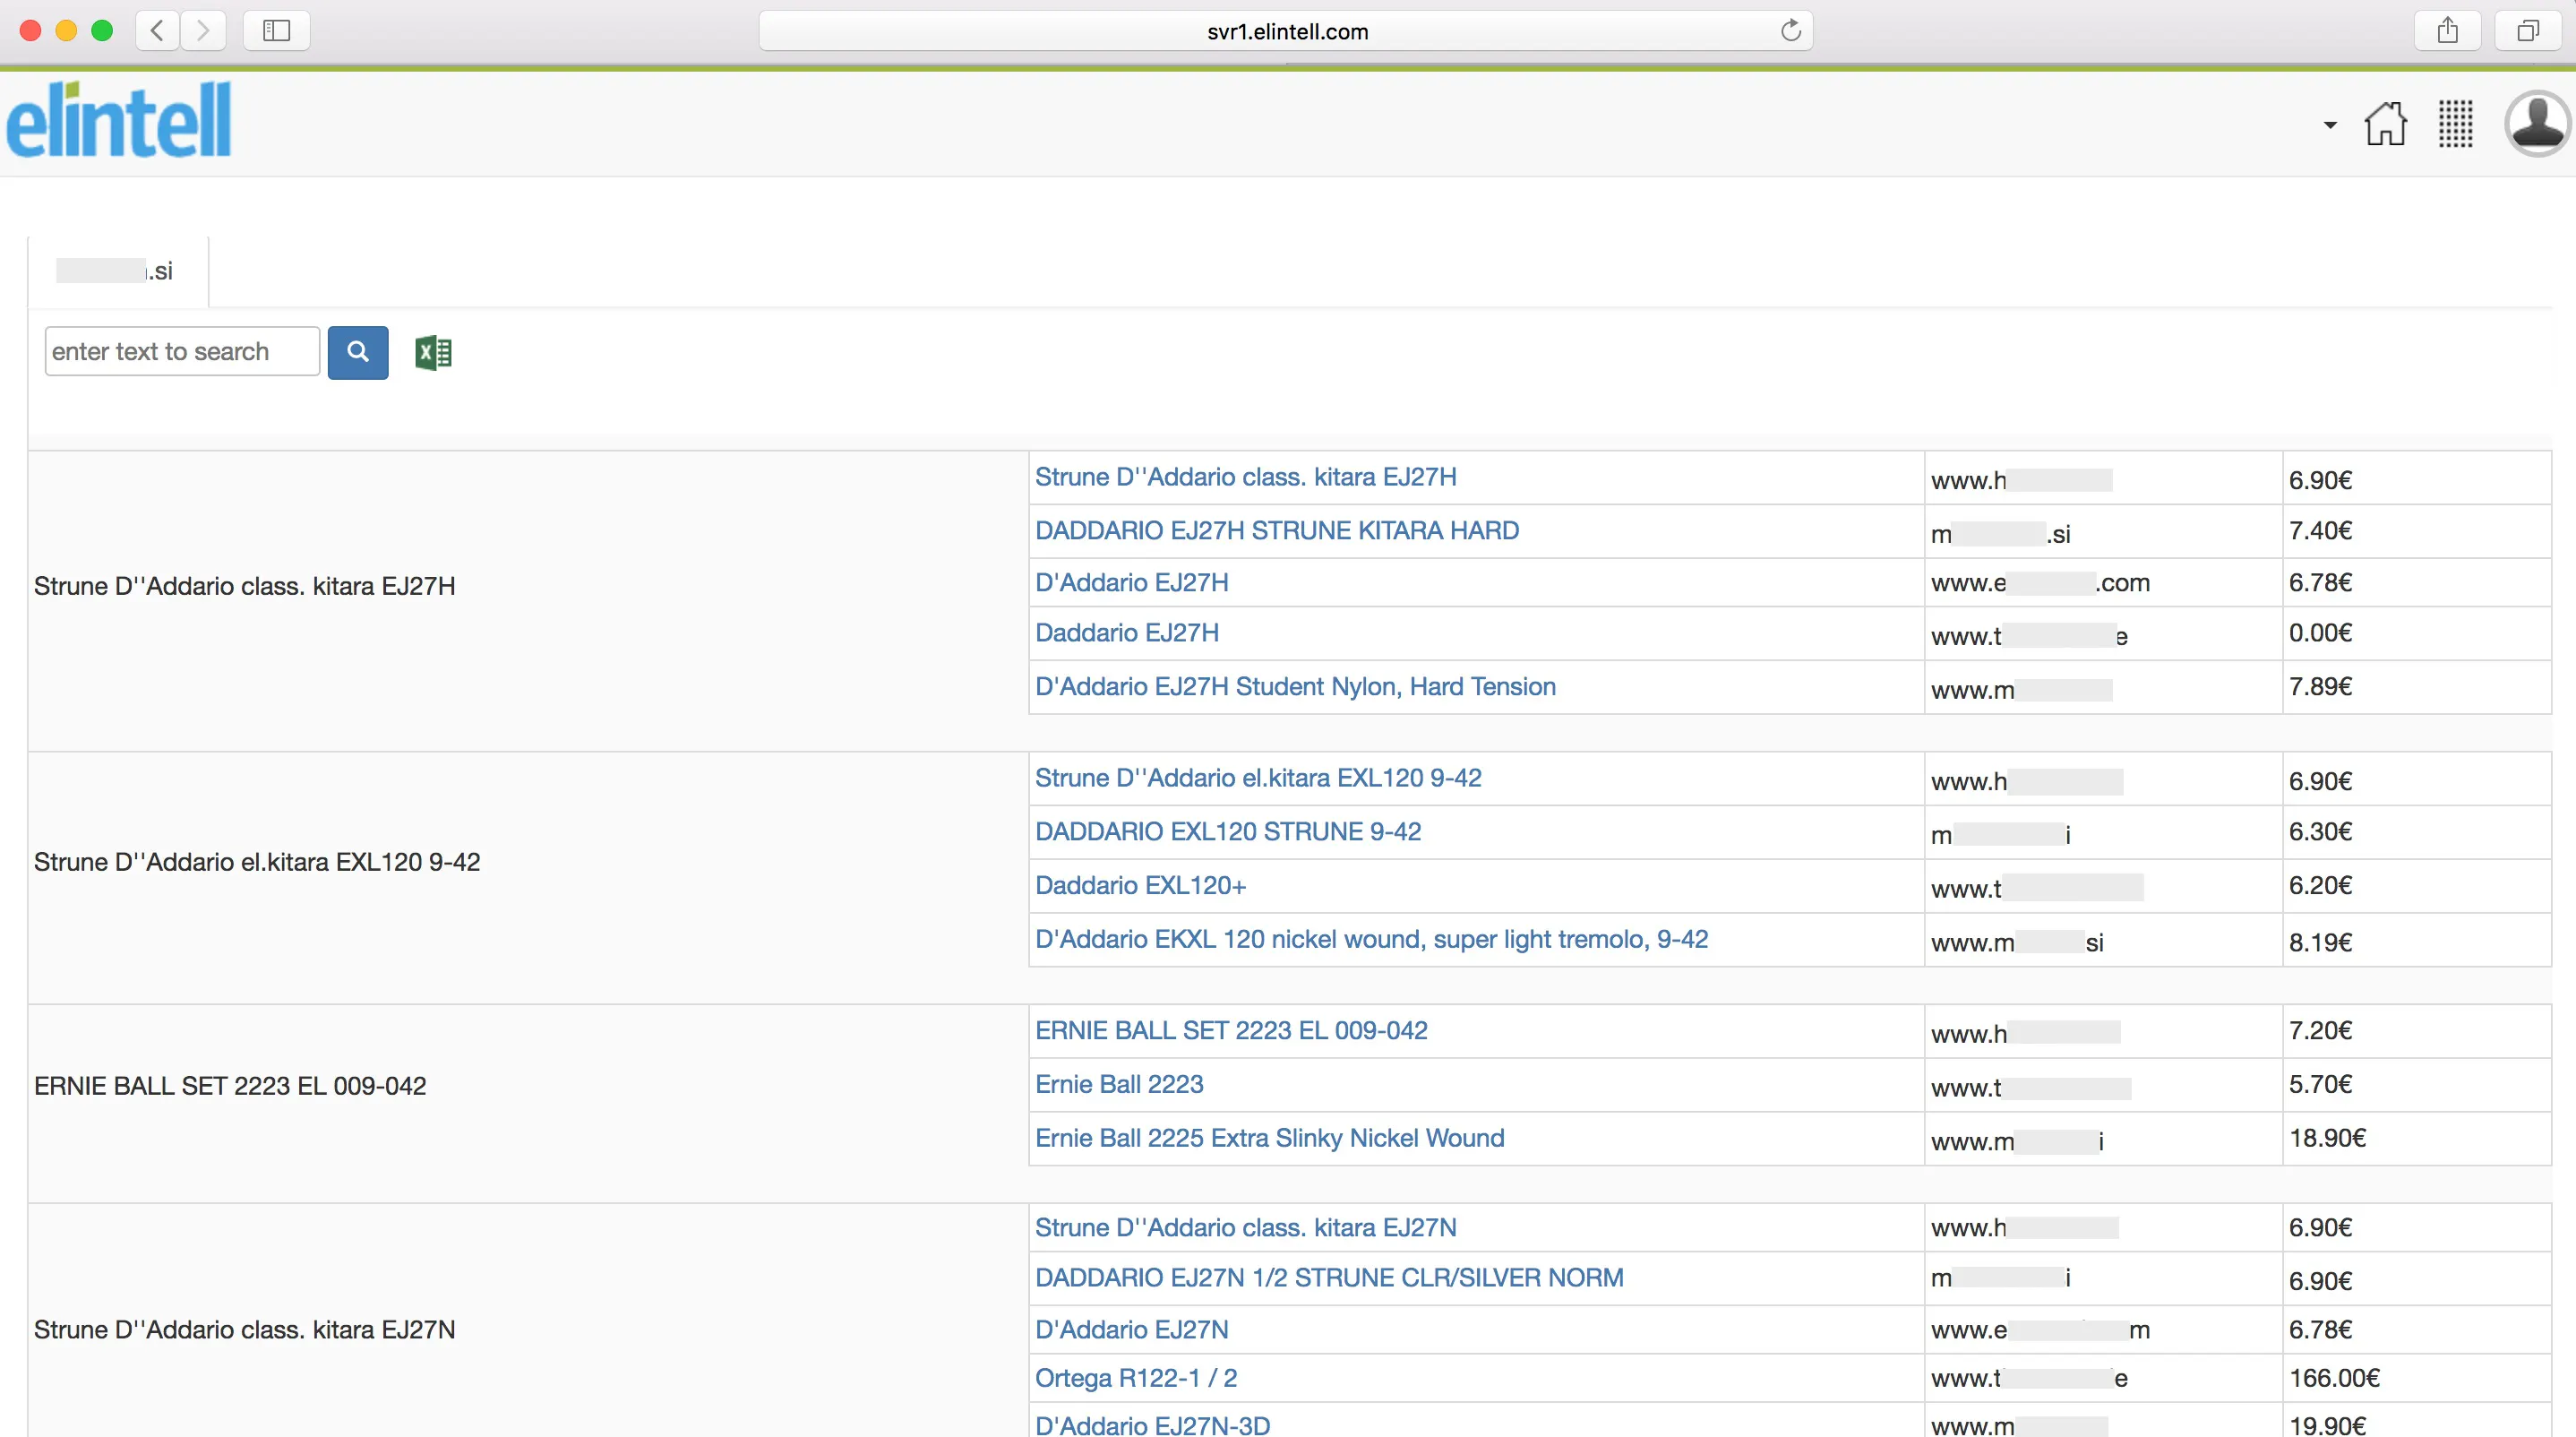Open 'DADDARIO EXL120 STRUNE 9-42' link
The height and width of the screenshot is (1437, 2576).
click(x=1228, y=831)
